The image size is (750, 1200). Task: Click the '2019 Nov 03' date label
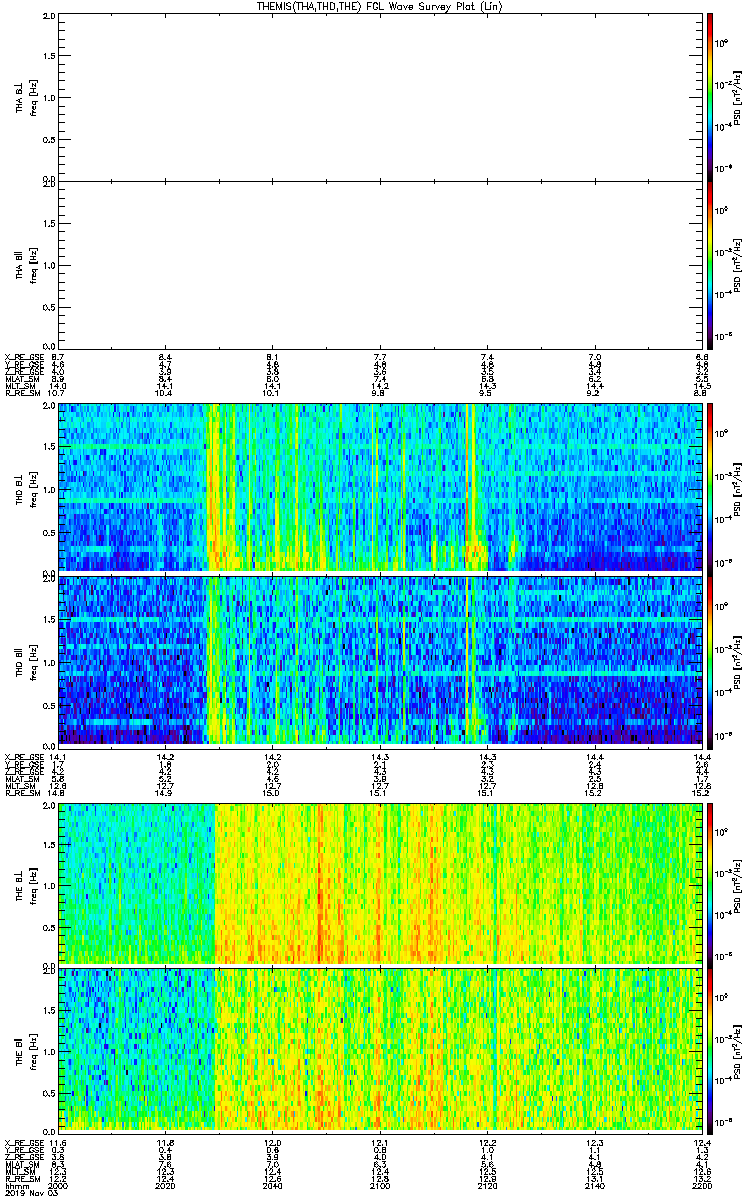click(30, 1194)
